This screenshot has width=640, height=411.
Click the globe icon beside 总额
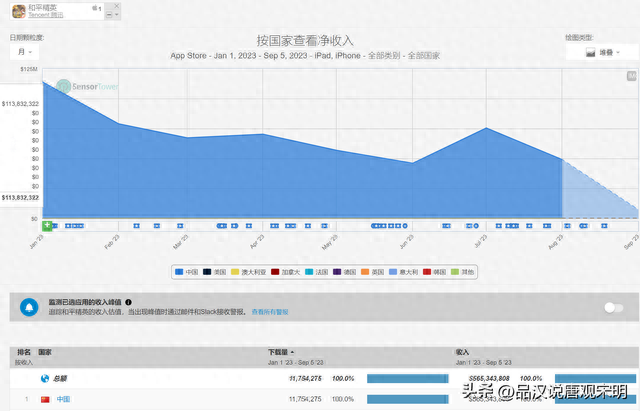pyautogui.click(x=45, y=378)
